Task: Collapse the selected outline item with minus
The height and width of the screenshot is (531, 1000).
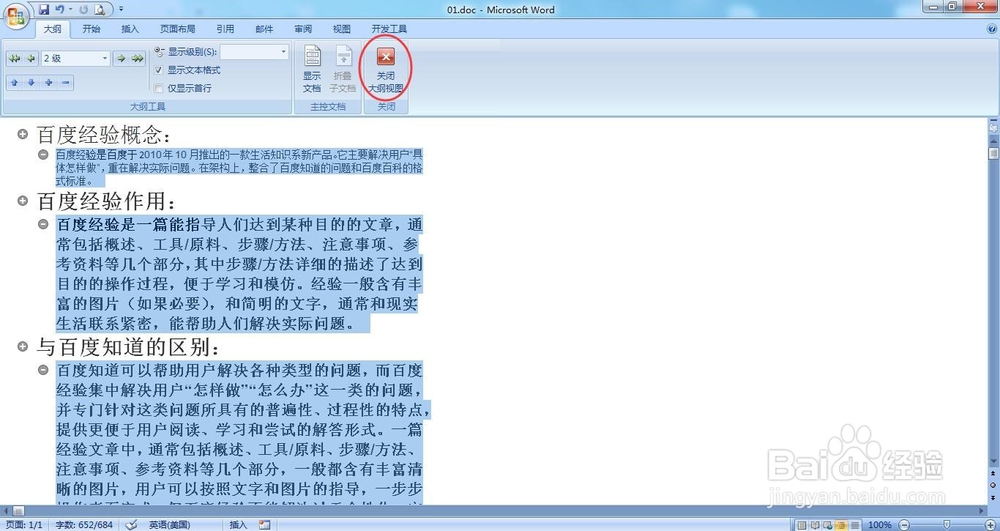Action: coord(66,82)
